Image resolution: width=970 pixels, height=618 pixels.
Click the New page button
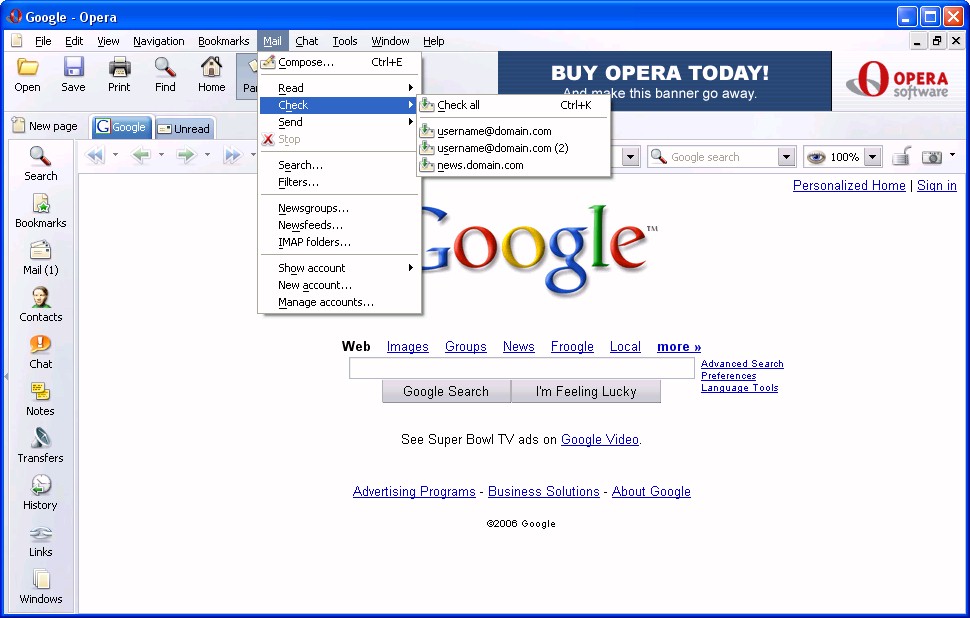[45, 126]
